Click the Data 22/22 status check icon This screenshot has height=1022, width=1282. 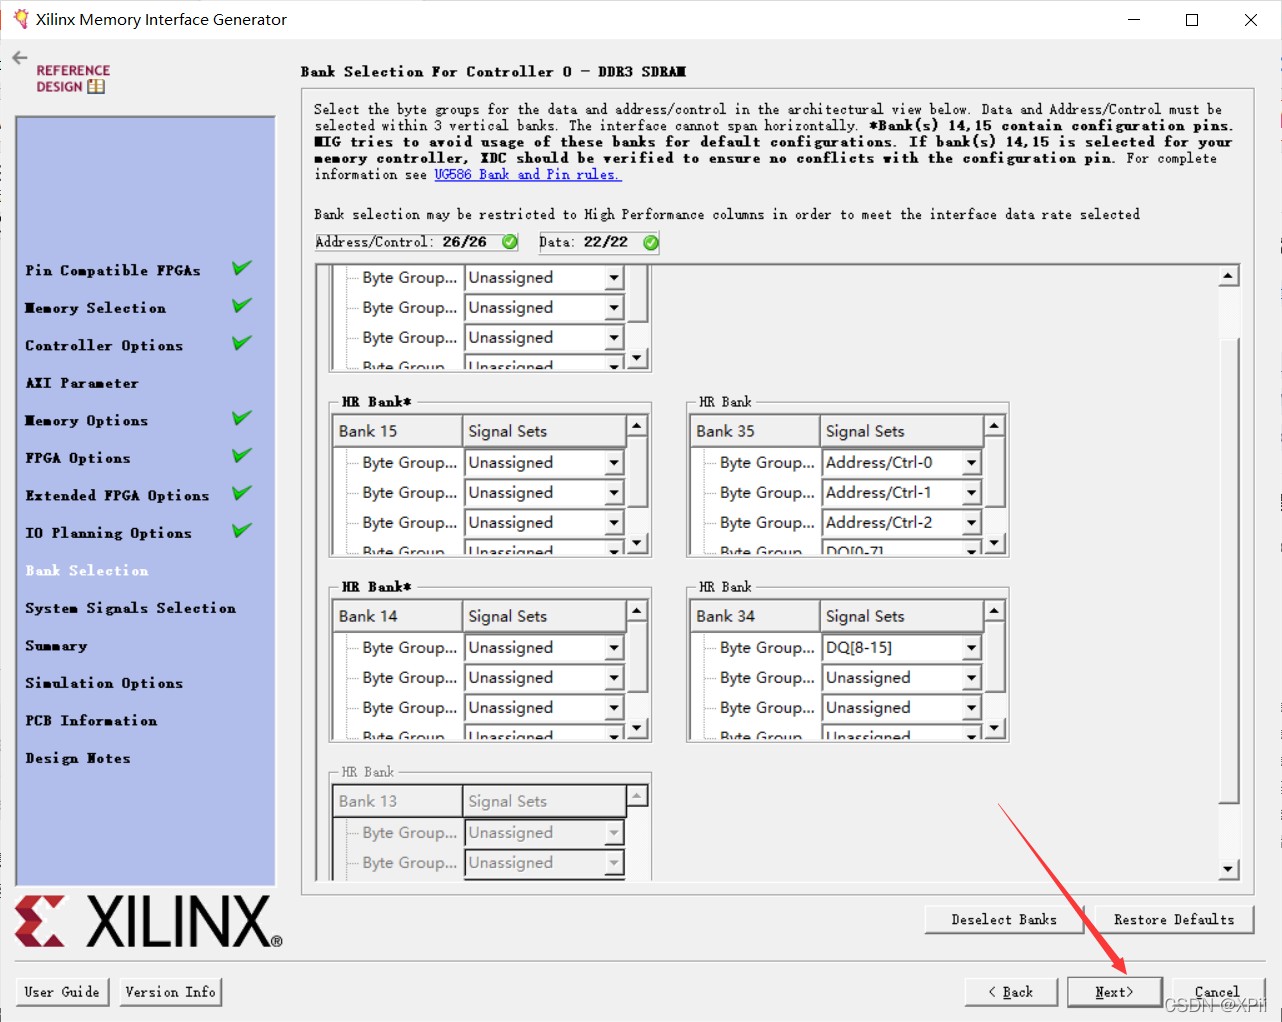[651, 242]
